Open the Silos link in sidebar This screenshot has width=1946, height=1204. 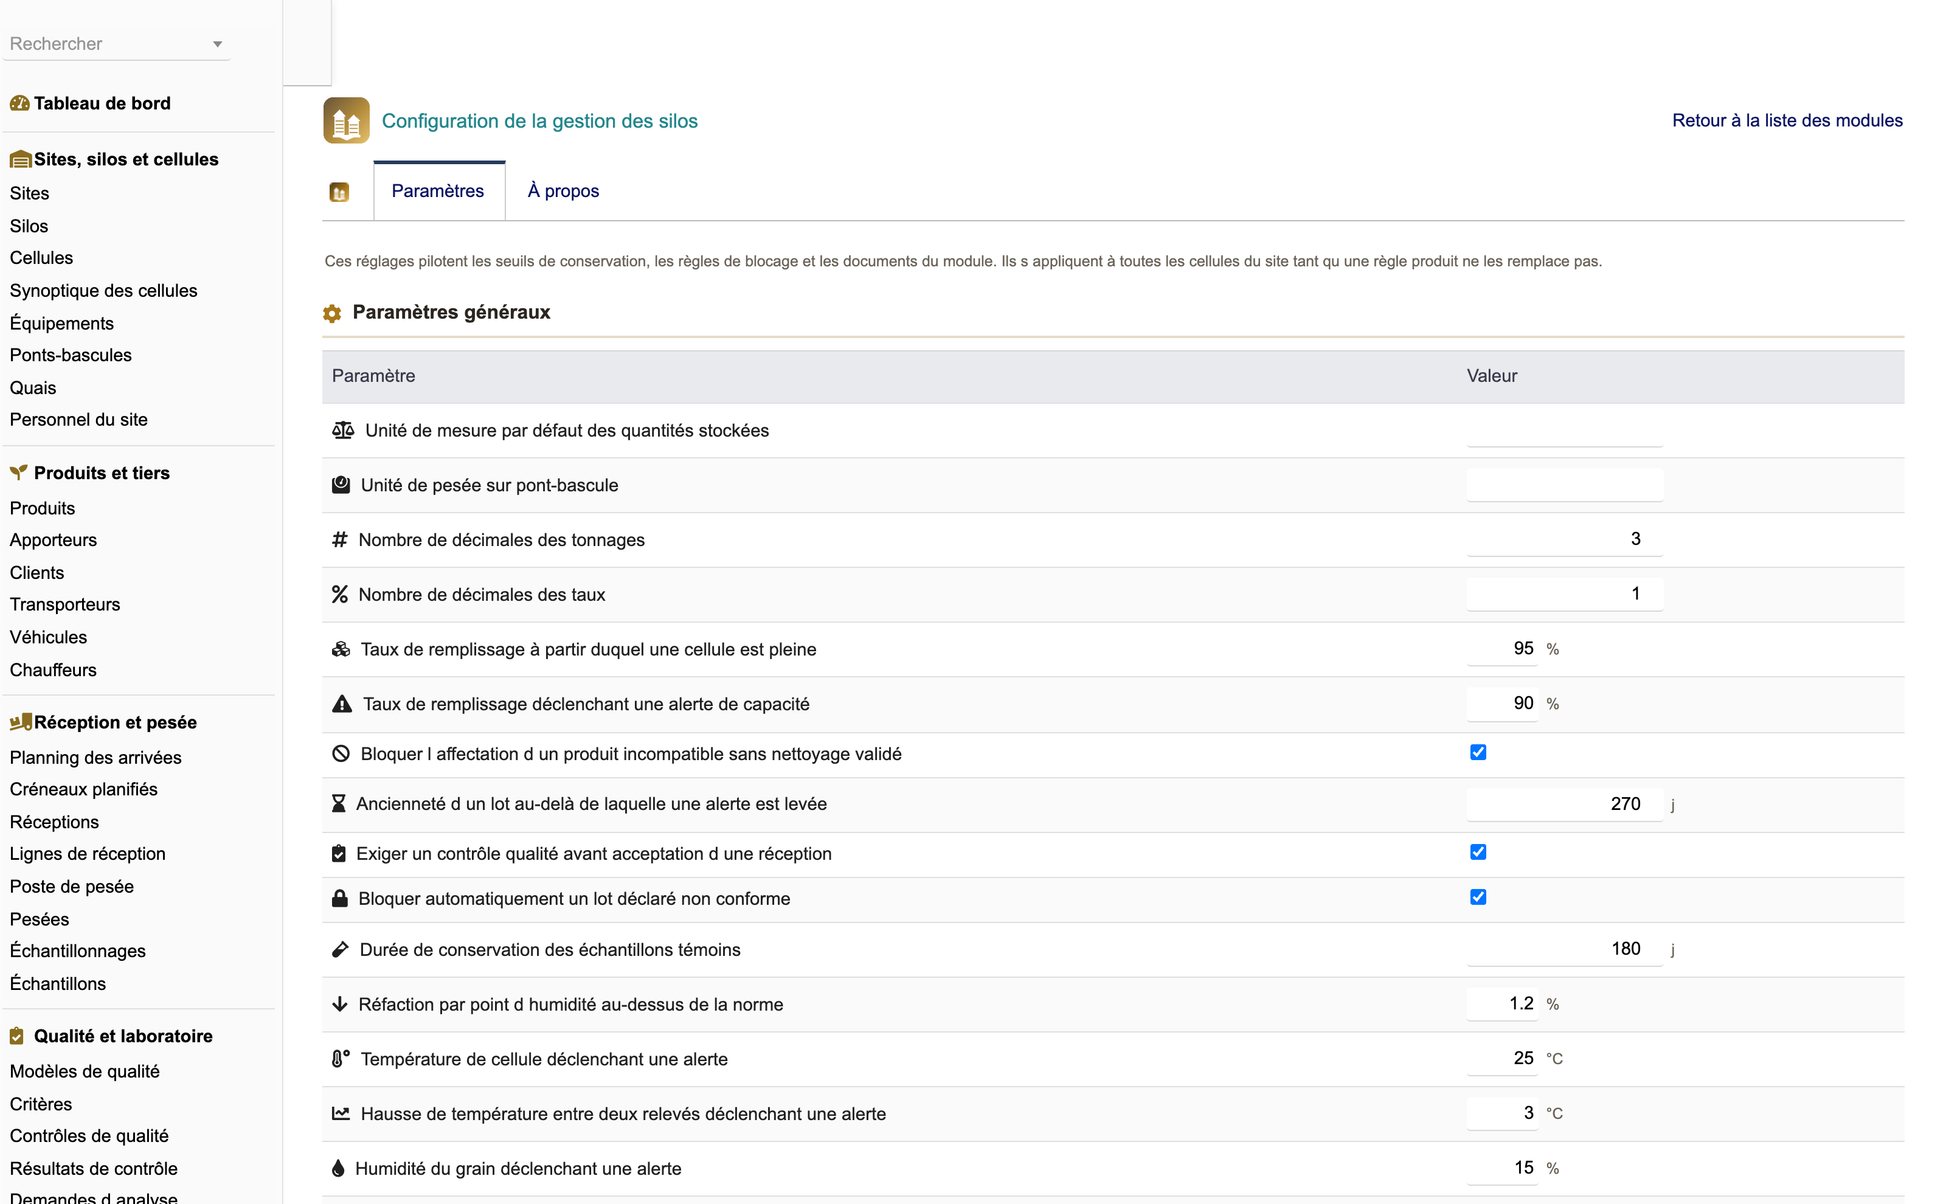(29, 226)
